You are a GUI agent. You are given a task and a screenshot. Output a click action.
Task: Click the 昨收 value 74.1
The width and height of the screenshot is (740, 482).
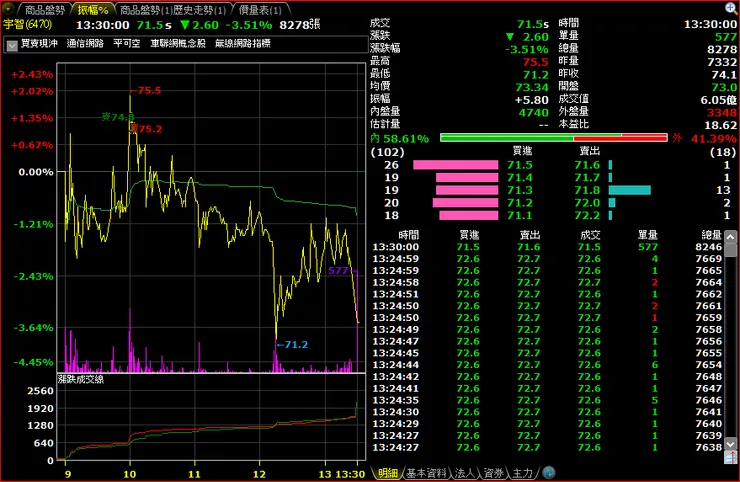(723, 75)
